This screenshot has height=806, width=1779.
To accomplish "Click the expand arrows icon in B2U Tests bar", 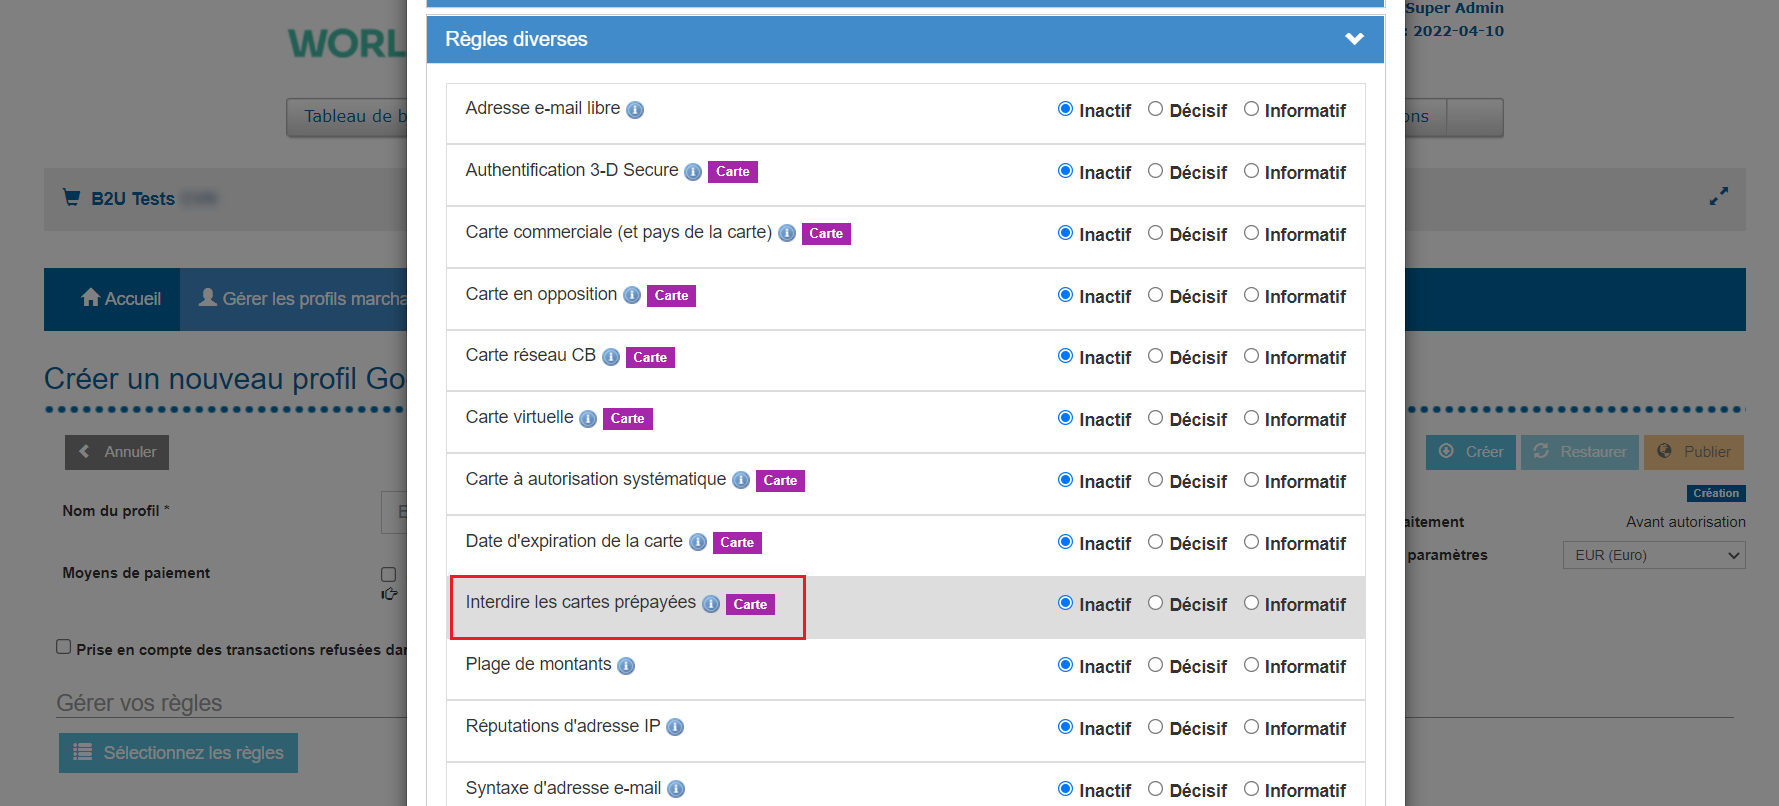I will pyautogui.click(x=1718, y=197).
